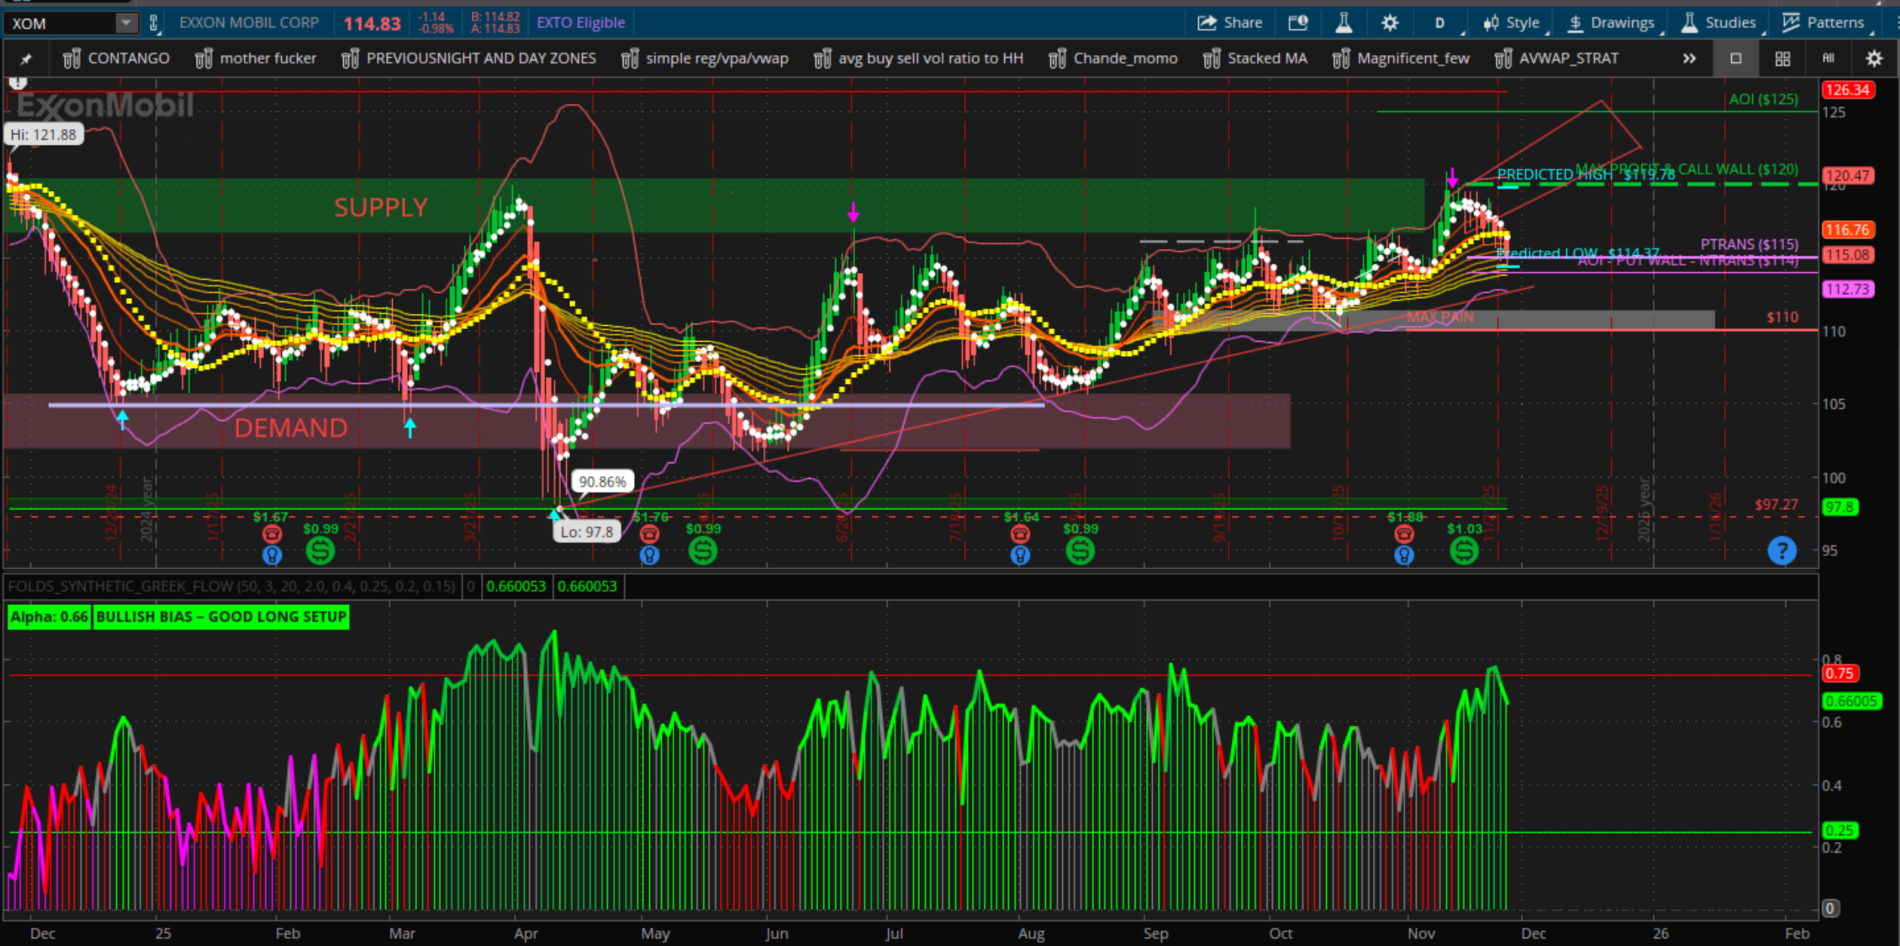The width and height of the screenshot is (1900, 946).
Task: Switch to grid chart layout view
Action: point(1782,59)
